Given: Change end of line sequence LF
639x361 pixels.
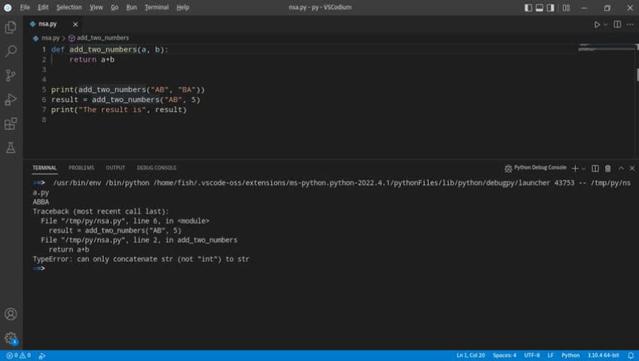Looking at the screenshot, I should pyautogui.click(x=550, y=355).
